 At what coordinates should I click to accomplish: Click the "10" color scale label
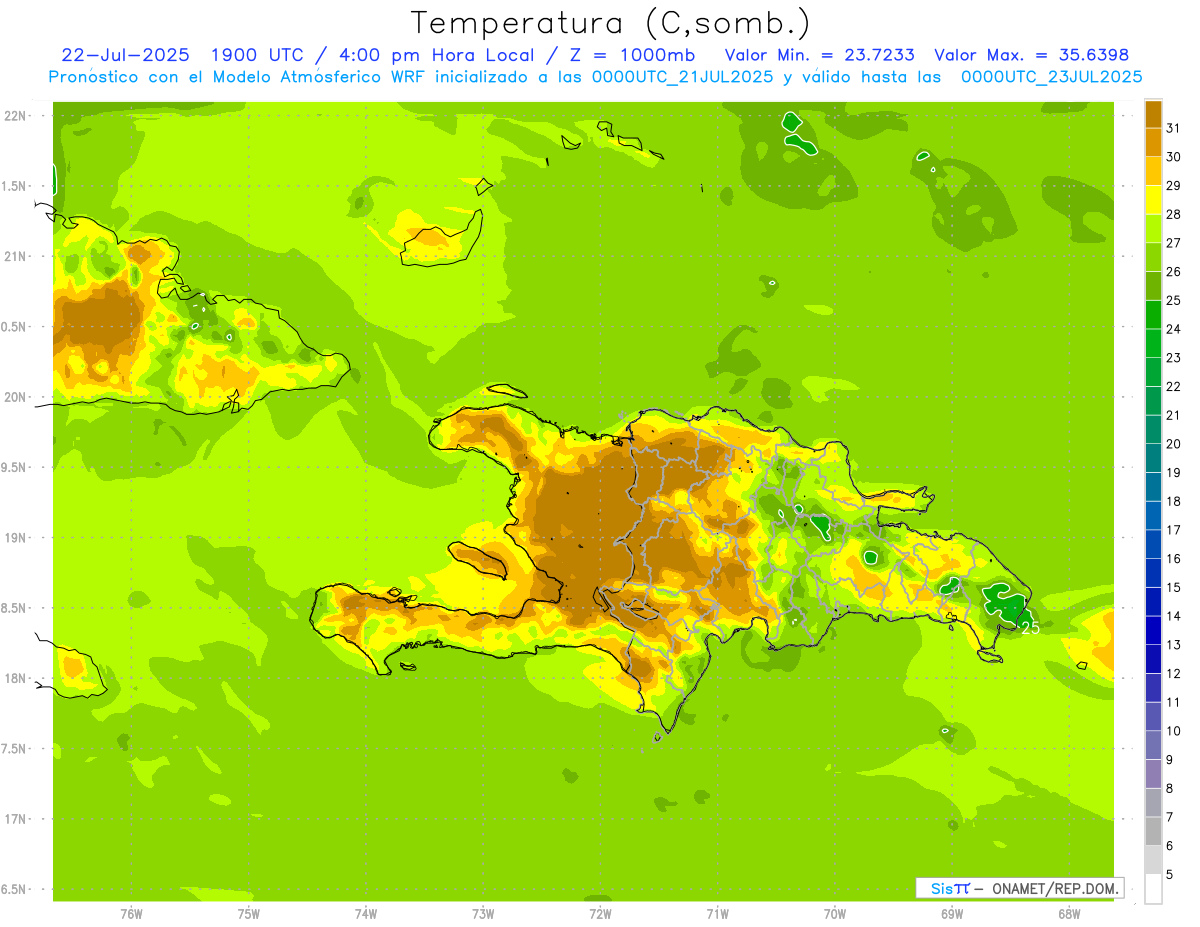(x=1174, y=731)
